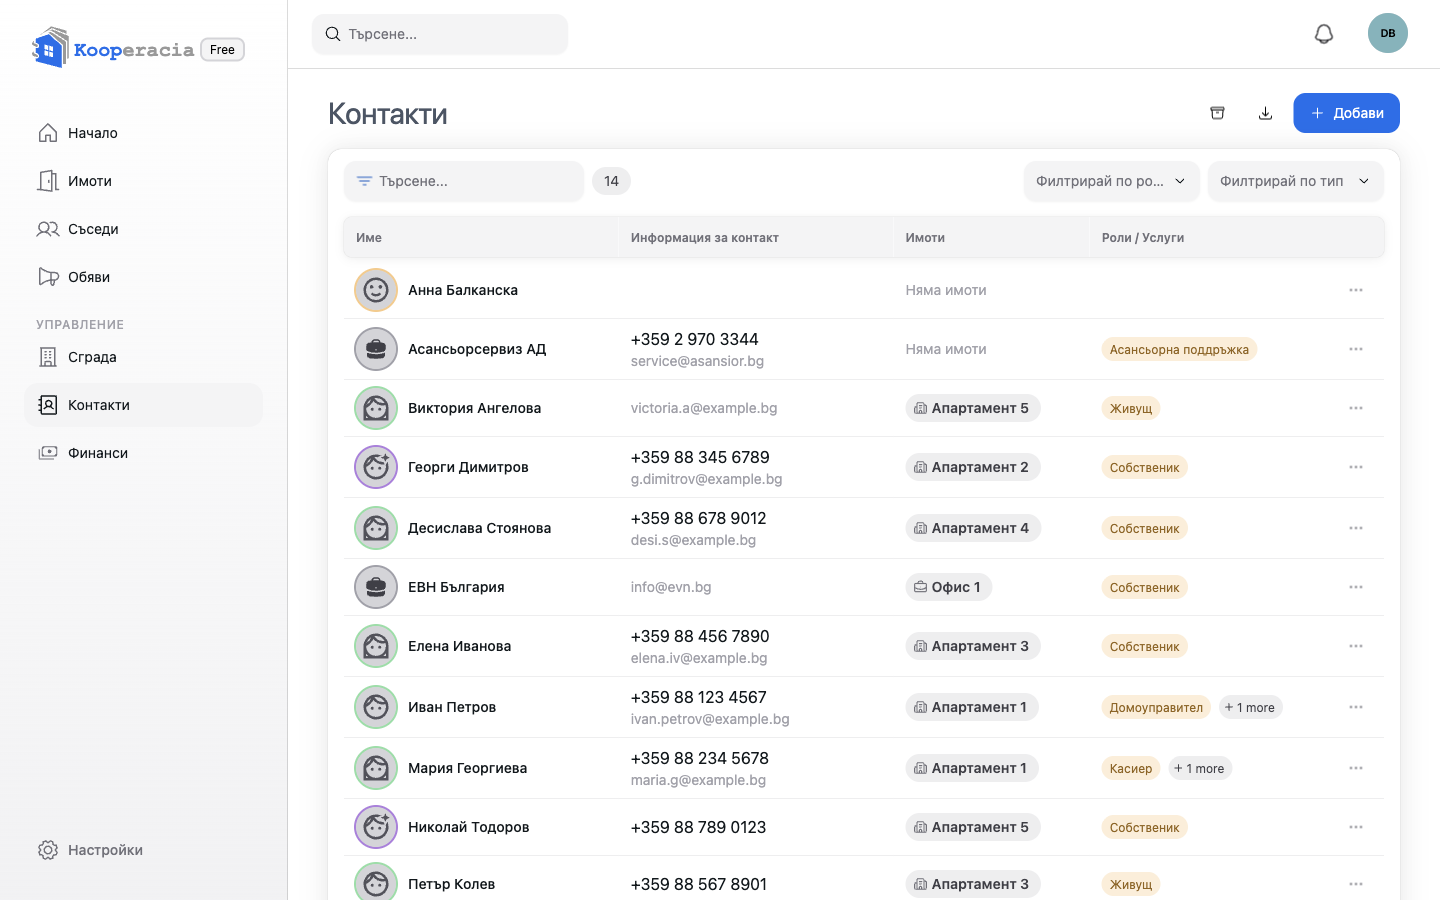Click the 14 contacts count badge
This screenshot has height=900, width=1440.
point(611,181)
